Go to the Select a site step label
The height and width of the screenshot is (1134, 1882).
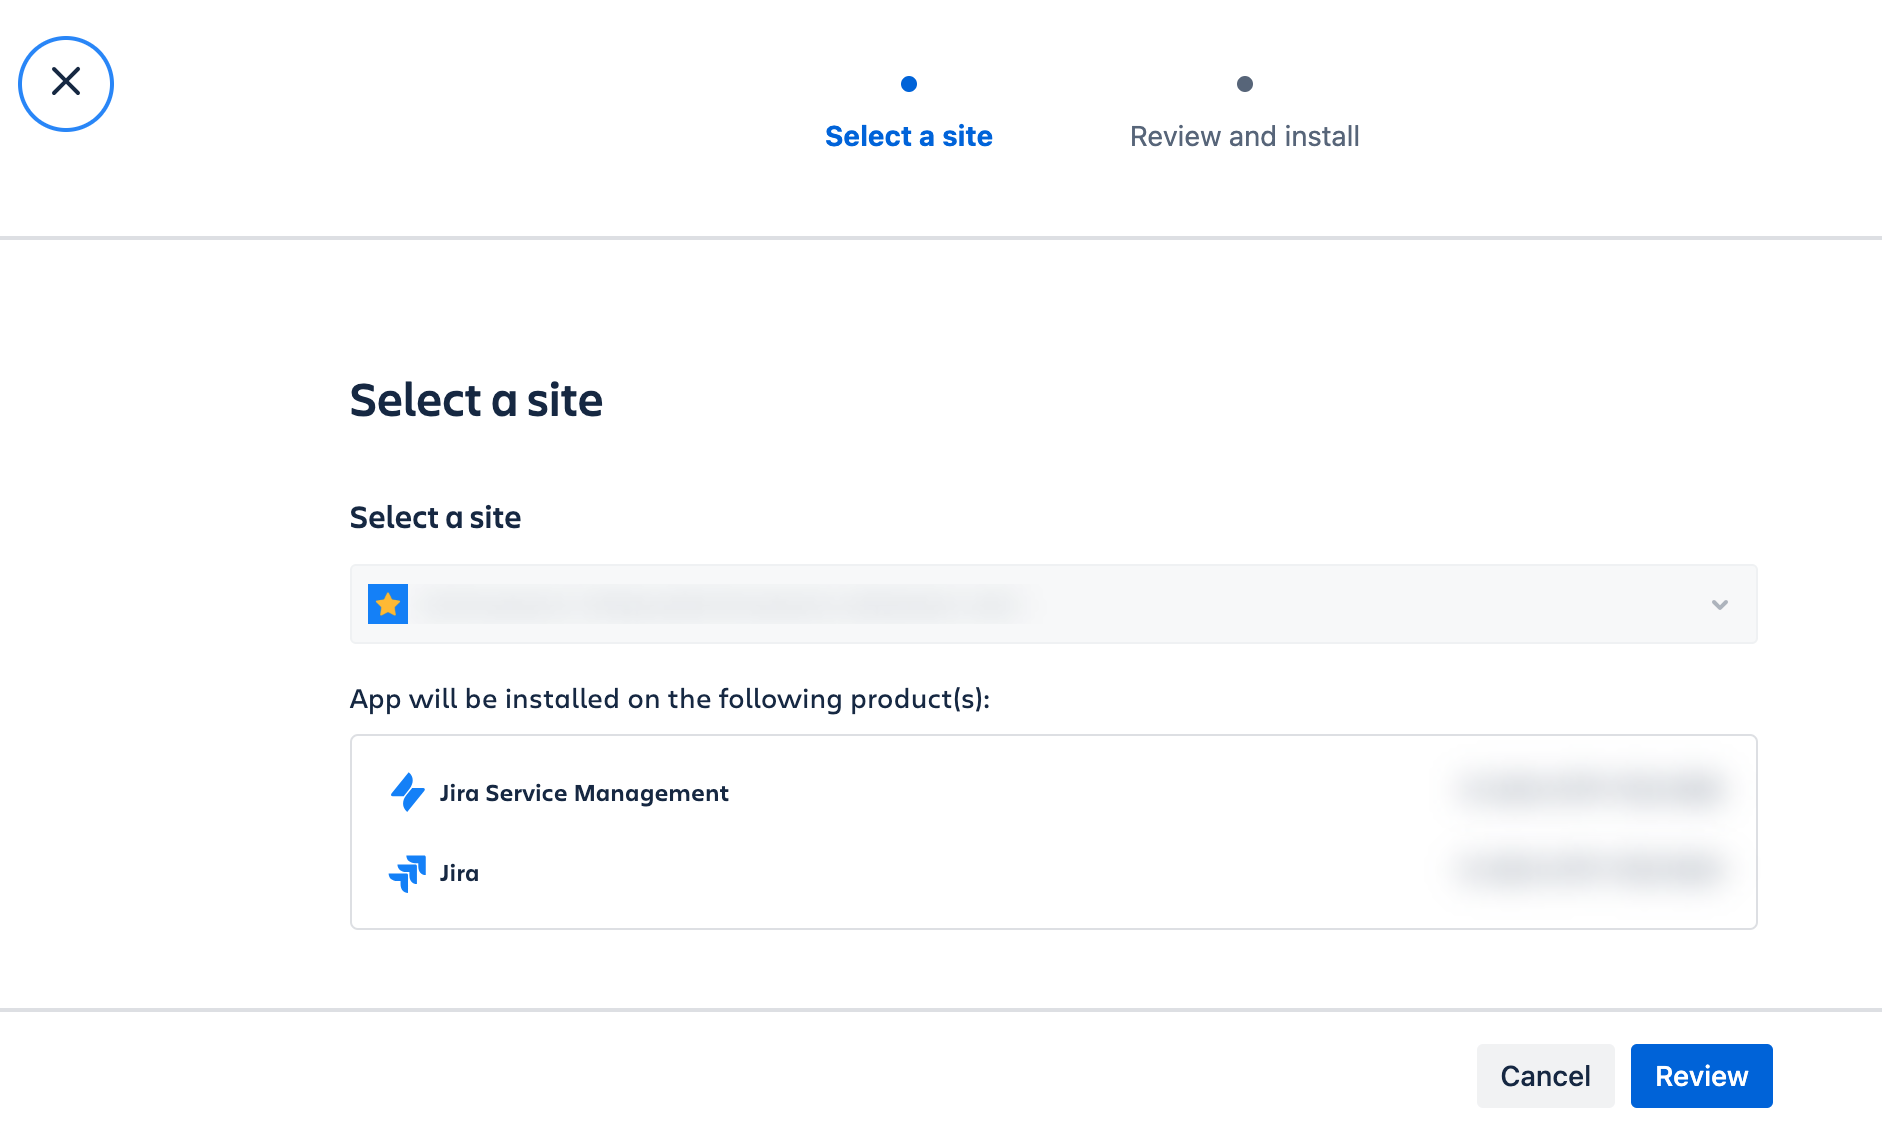pos(908,136)
